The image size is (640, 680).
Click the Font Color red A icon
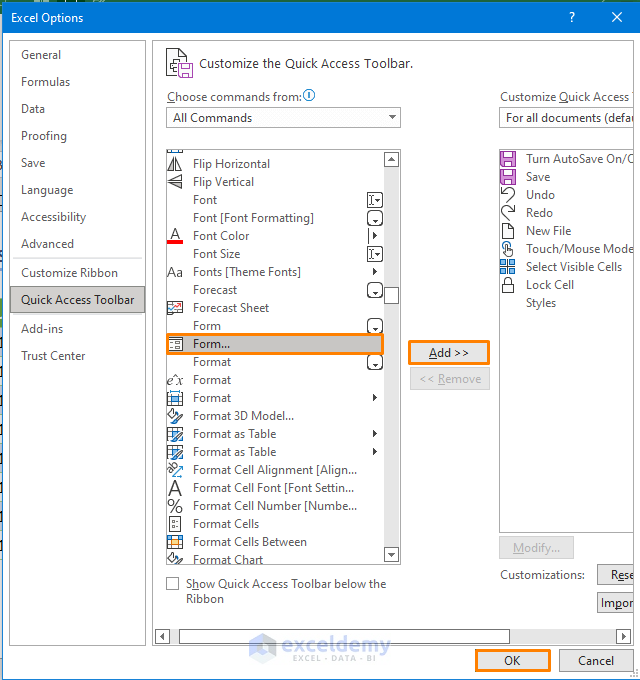click(x=175, y=236)
